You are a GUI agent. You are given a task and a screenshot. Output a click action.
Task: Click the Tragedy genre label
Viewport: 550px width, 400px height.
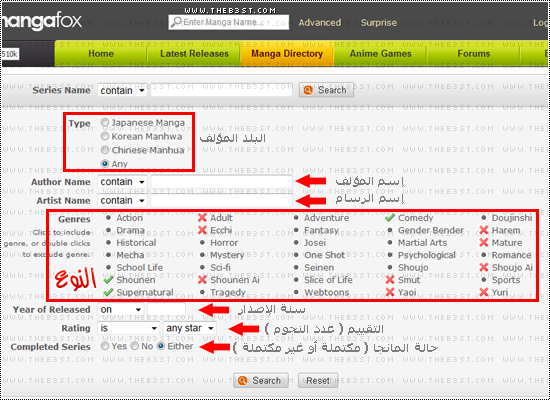(228, 293)
